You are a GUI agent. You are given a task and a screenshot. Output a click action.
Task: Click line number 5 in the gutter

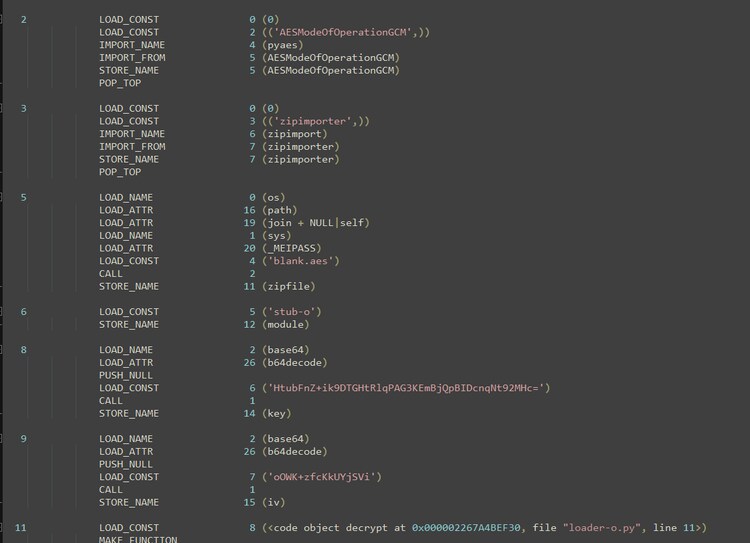coord(24,197)
